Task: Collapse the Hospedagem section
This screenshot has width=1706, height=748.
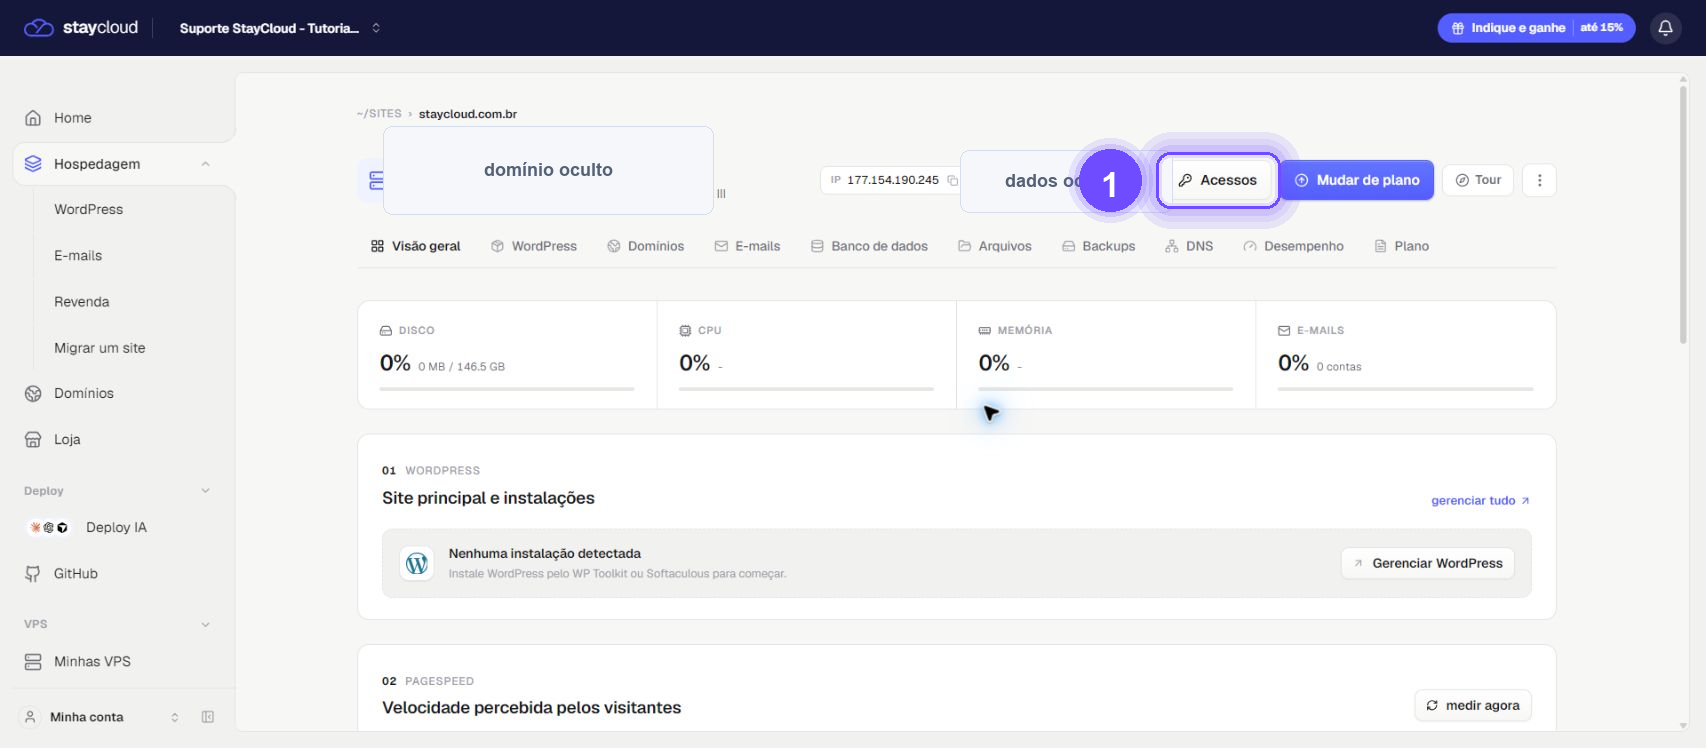Action: click(205, 164)
